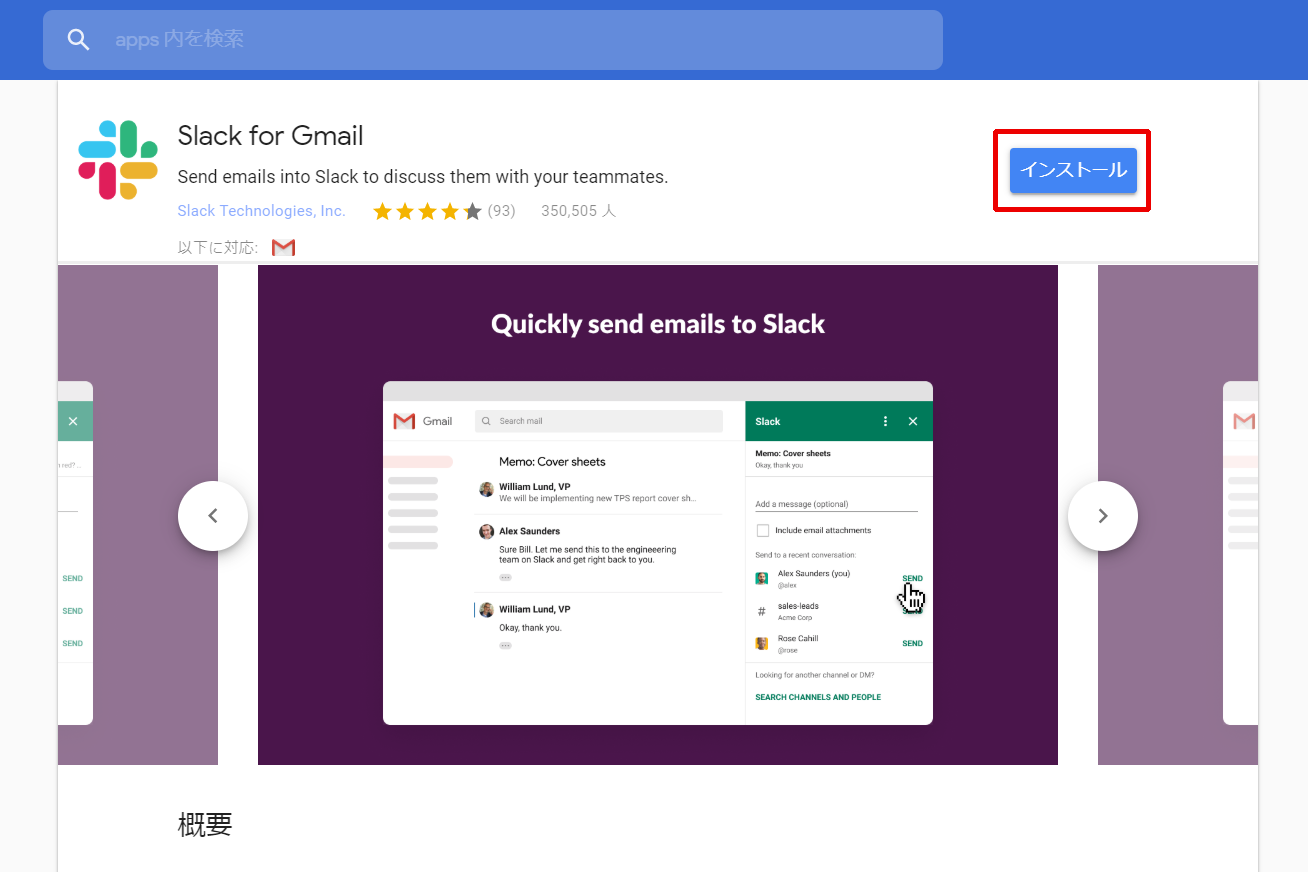Screen dimensions: 1308x872
Task: Click the Slack colorful logo icon
Action: coord(118,160)
